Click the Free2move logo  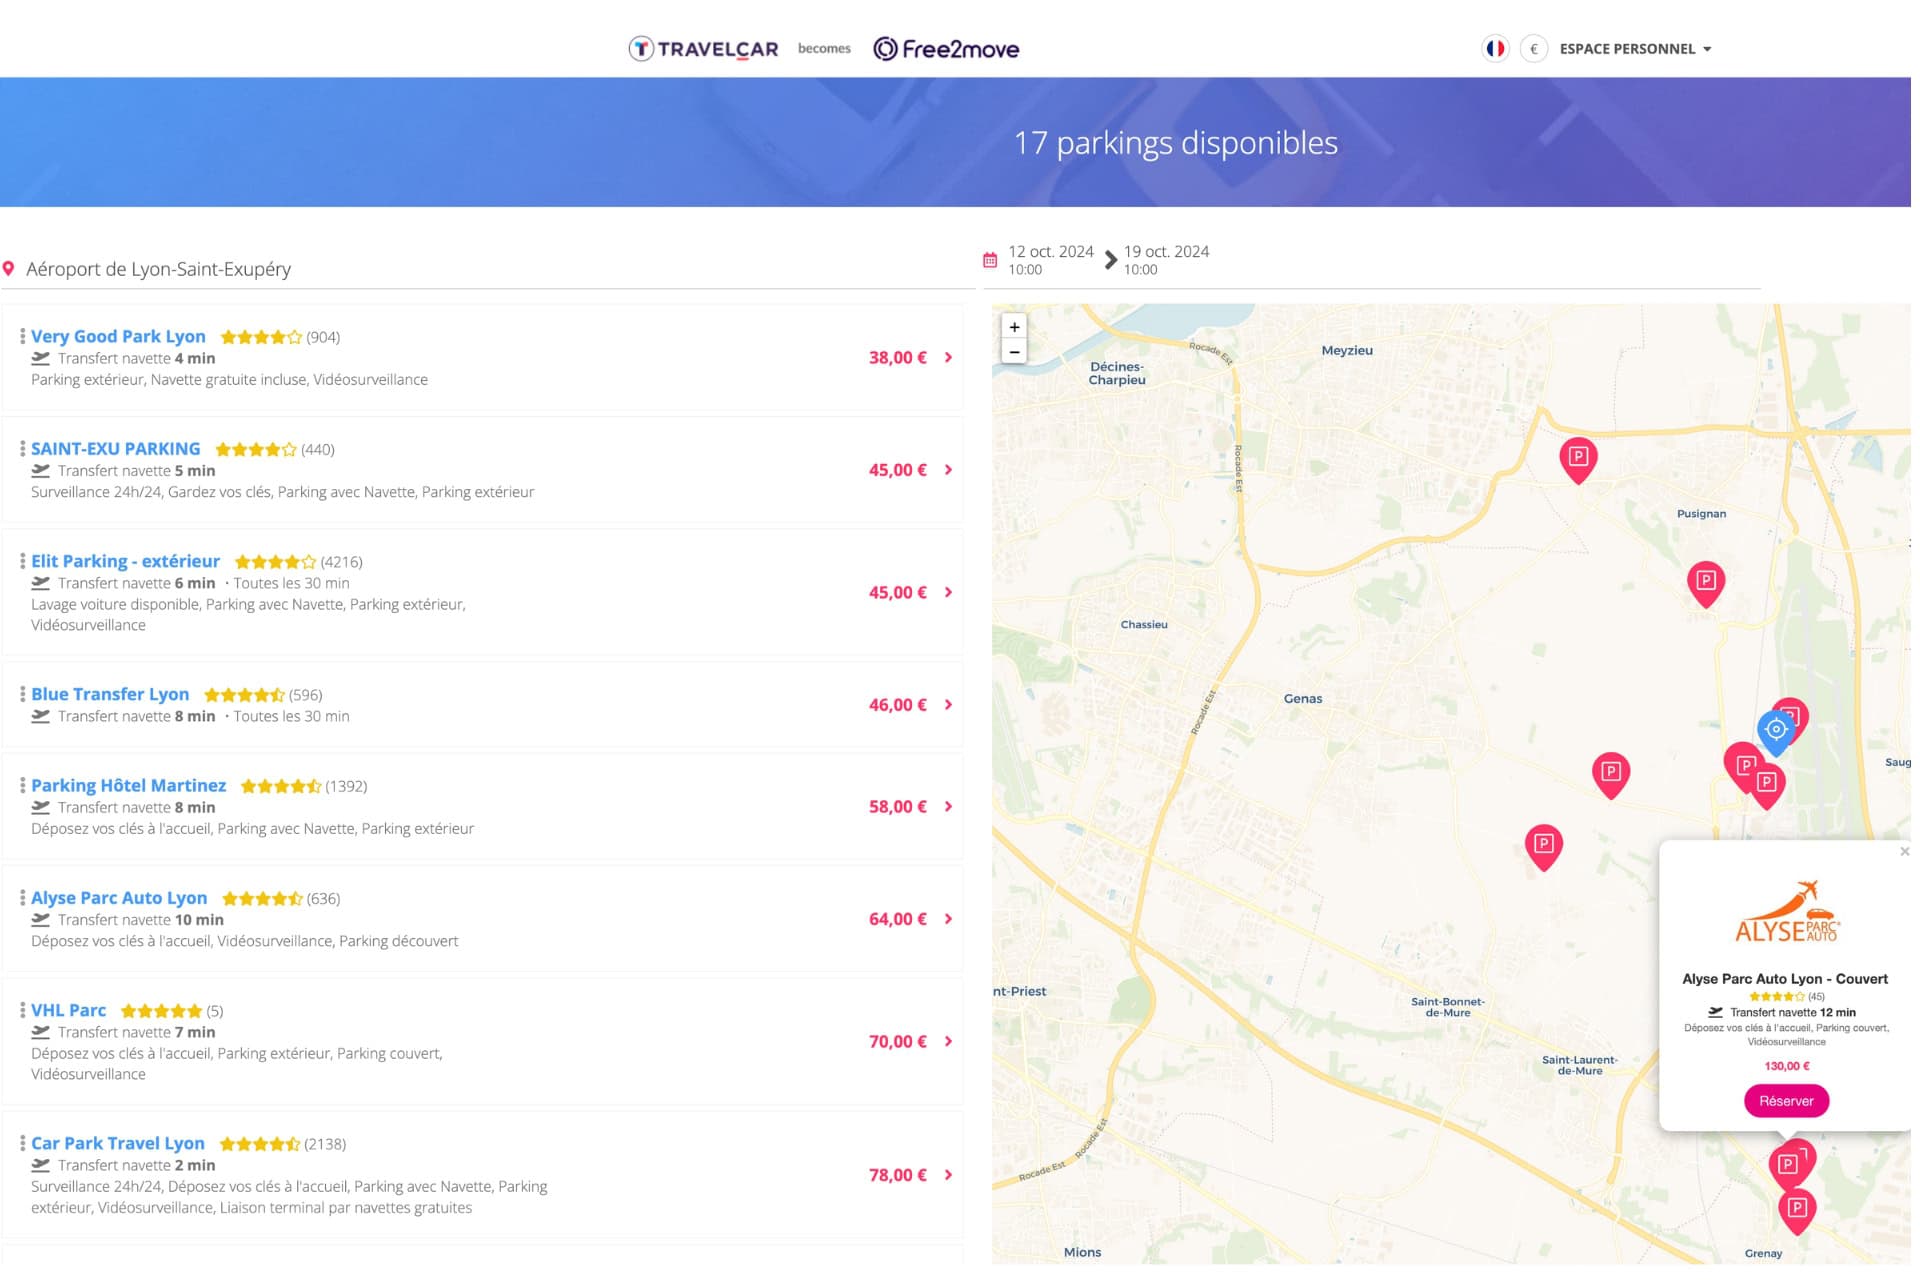coord(946,48)
